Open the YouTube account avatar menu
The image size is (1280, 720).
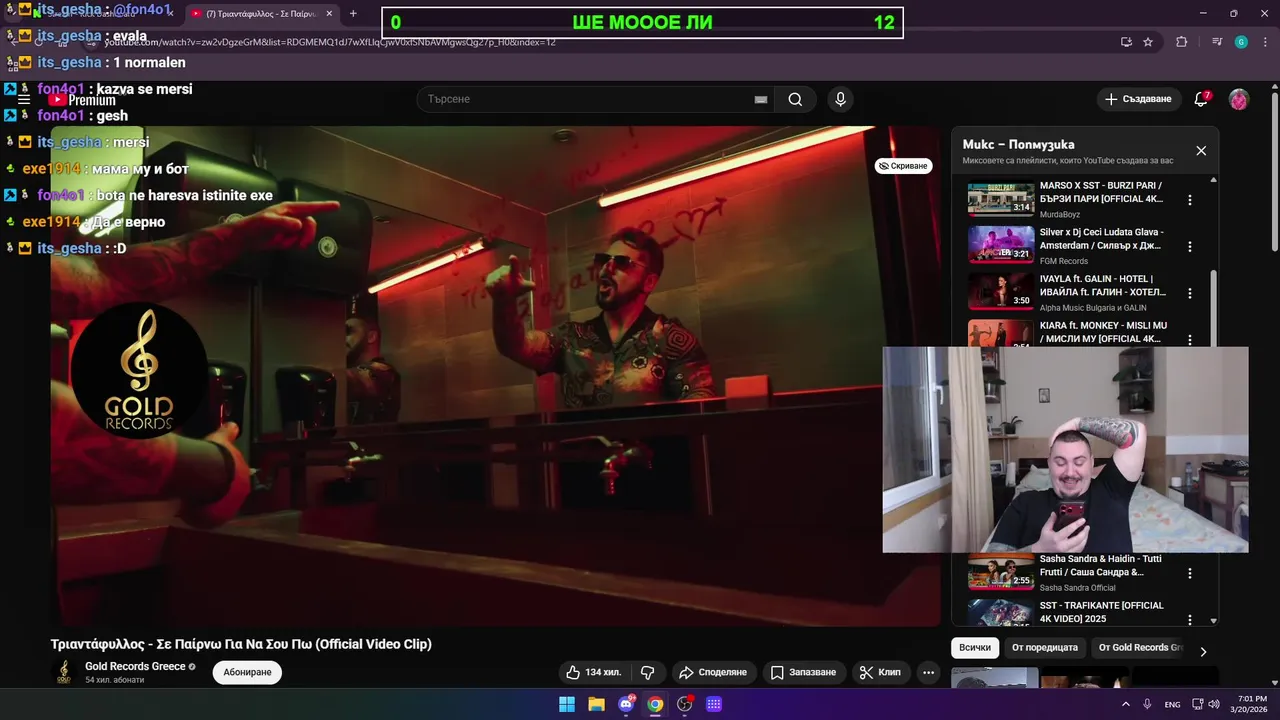pos(1238,99)
